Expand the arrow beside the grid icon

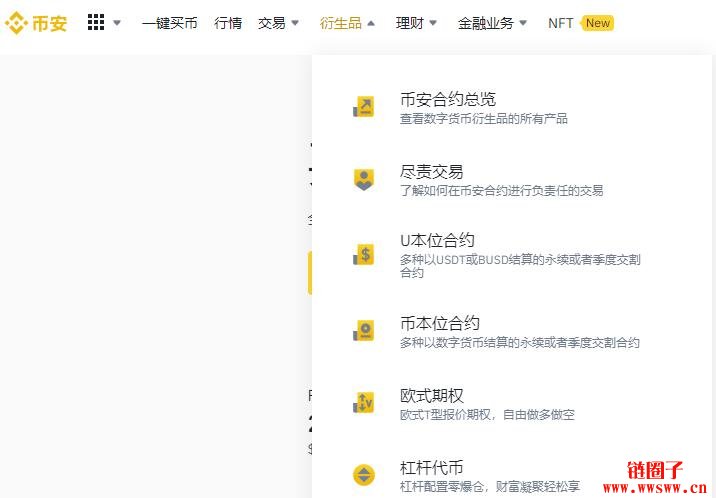117,23
